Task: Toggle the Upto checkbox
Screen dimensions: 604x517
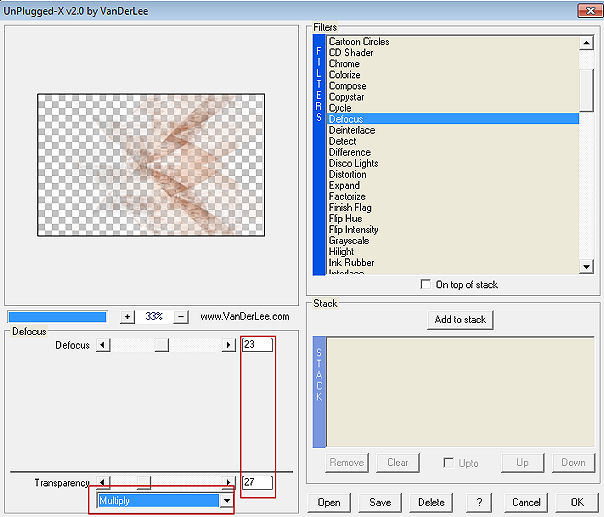Action: tap(448, 463)
